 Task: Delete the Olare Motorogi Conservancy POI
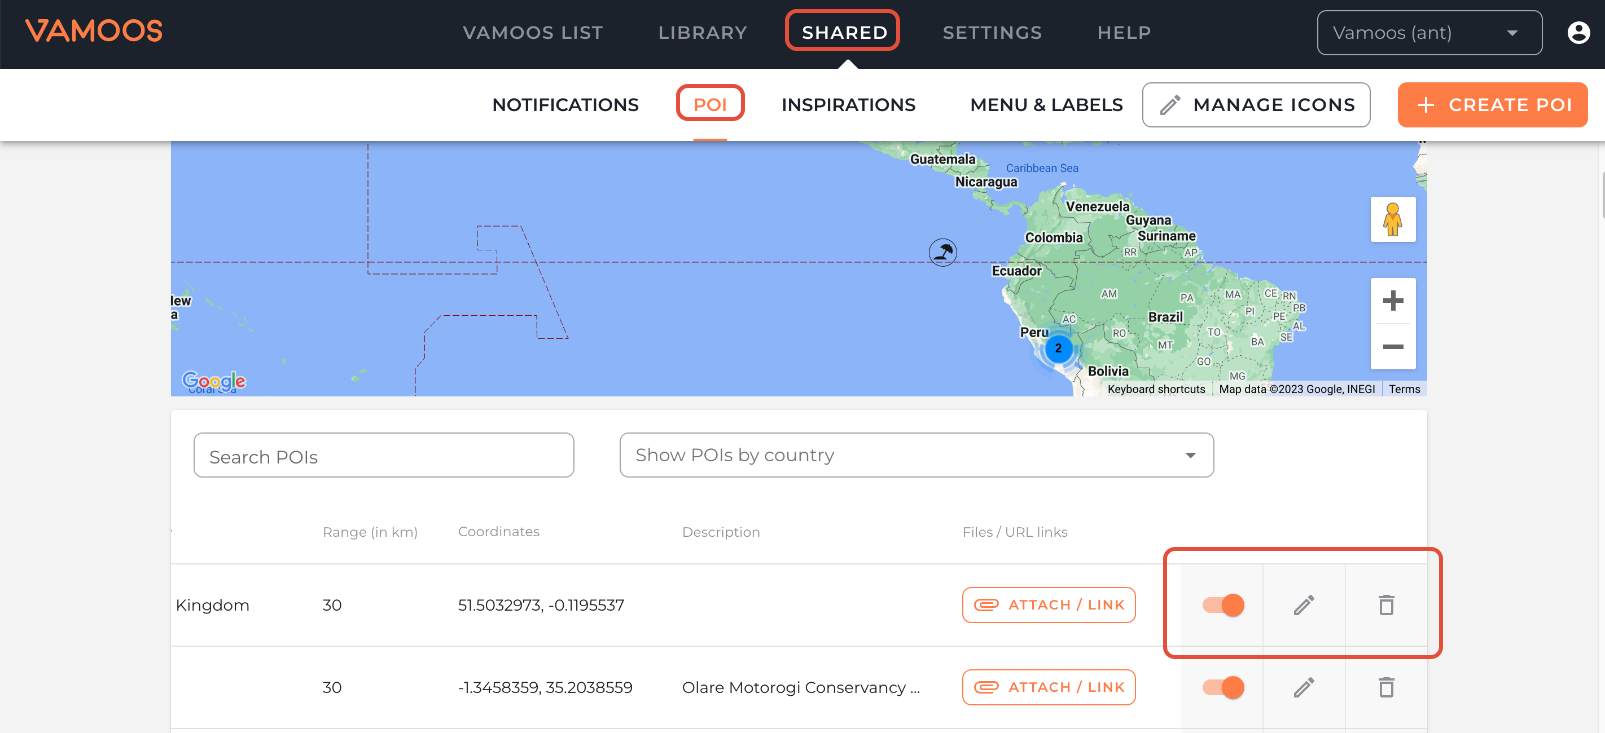(1386, 687)
